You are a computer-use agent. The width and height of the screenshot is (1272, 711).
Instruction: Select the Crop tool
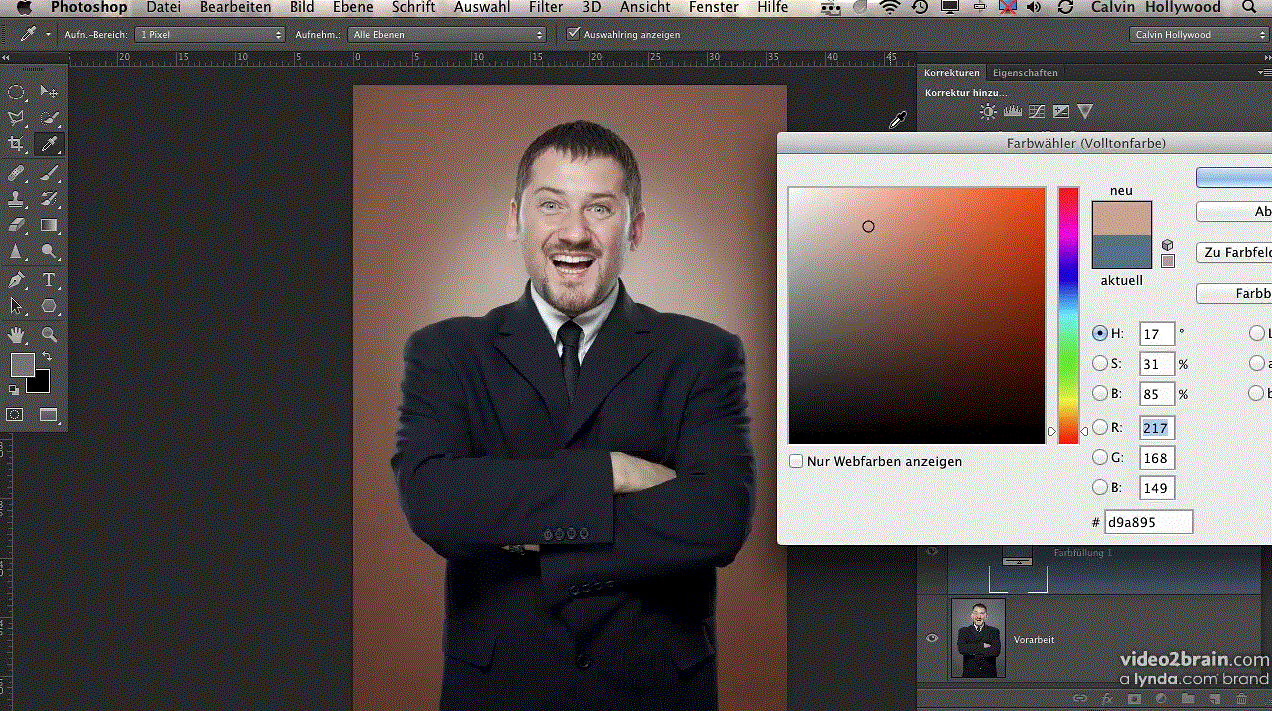pyautogui.click(x=16, y=145)
